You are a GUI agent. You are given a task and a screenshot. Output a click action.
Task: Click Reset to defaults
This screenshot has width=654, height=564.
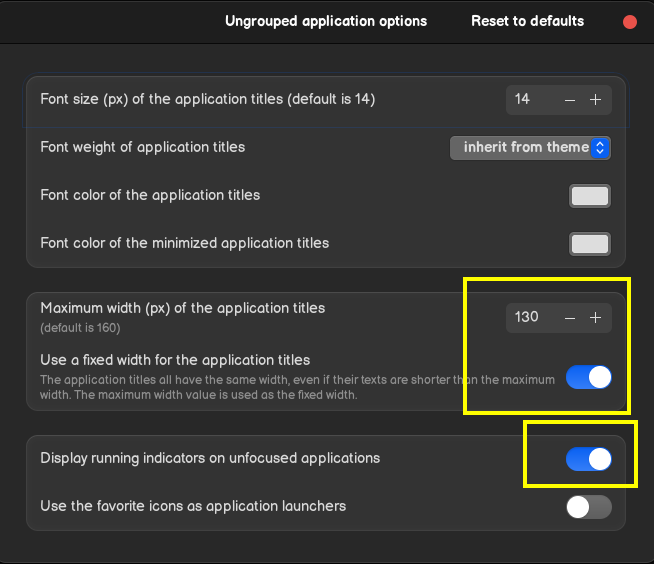527,21
